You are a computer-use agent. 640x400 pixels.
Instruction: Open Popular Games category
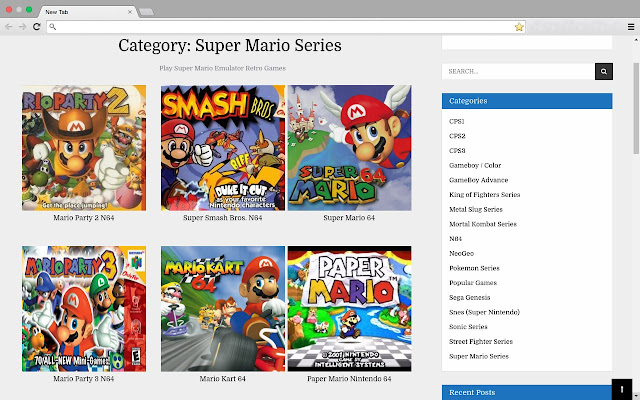pos(473,283)
